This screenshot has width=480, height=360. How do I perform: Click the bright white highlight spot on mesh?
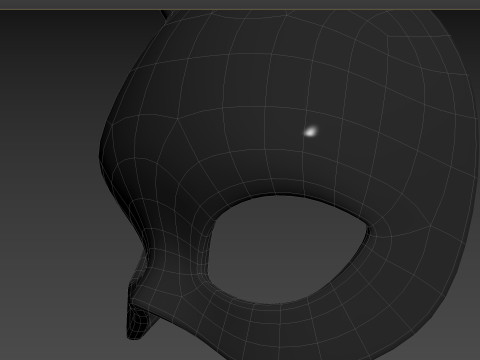pos(311,131)
